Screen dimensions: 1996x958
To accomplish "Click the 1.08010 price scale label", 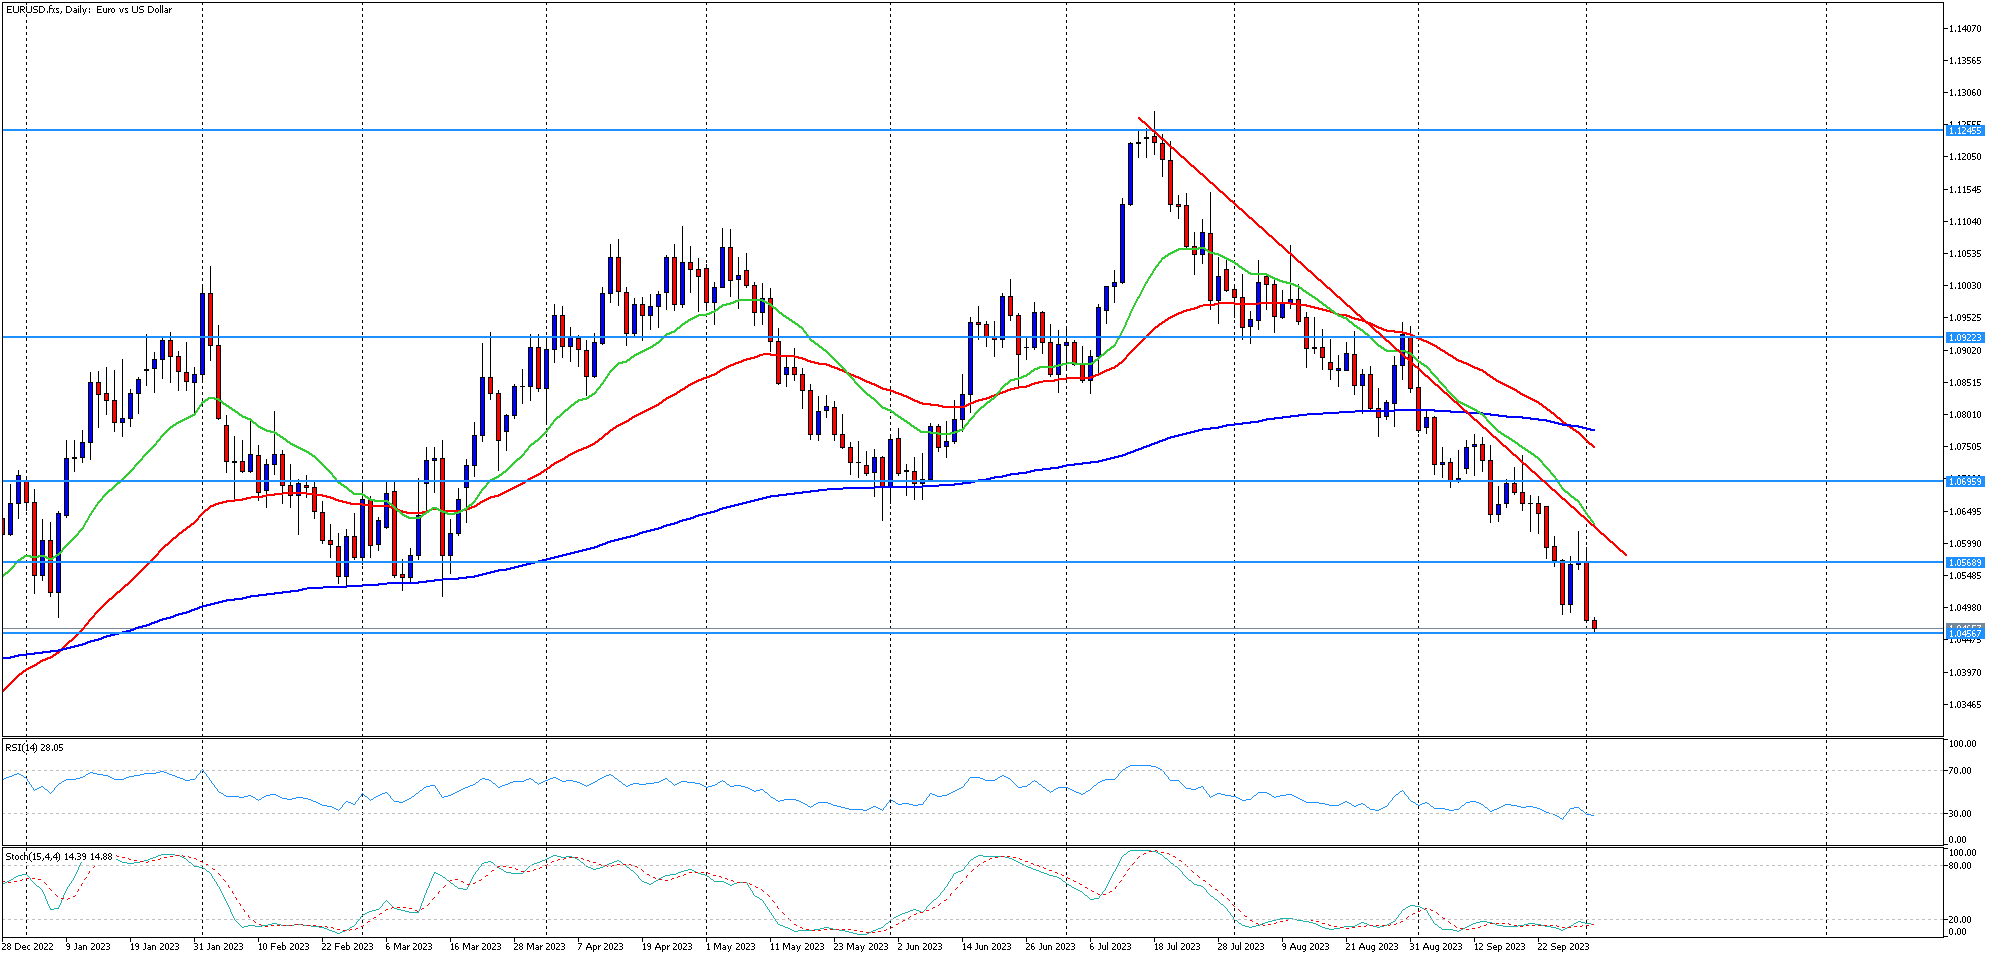I will click(x=1964, y=415).
